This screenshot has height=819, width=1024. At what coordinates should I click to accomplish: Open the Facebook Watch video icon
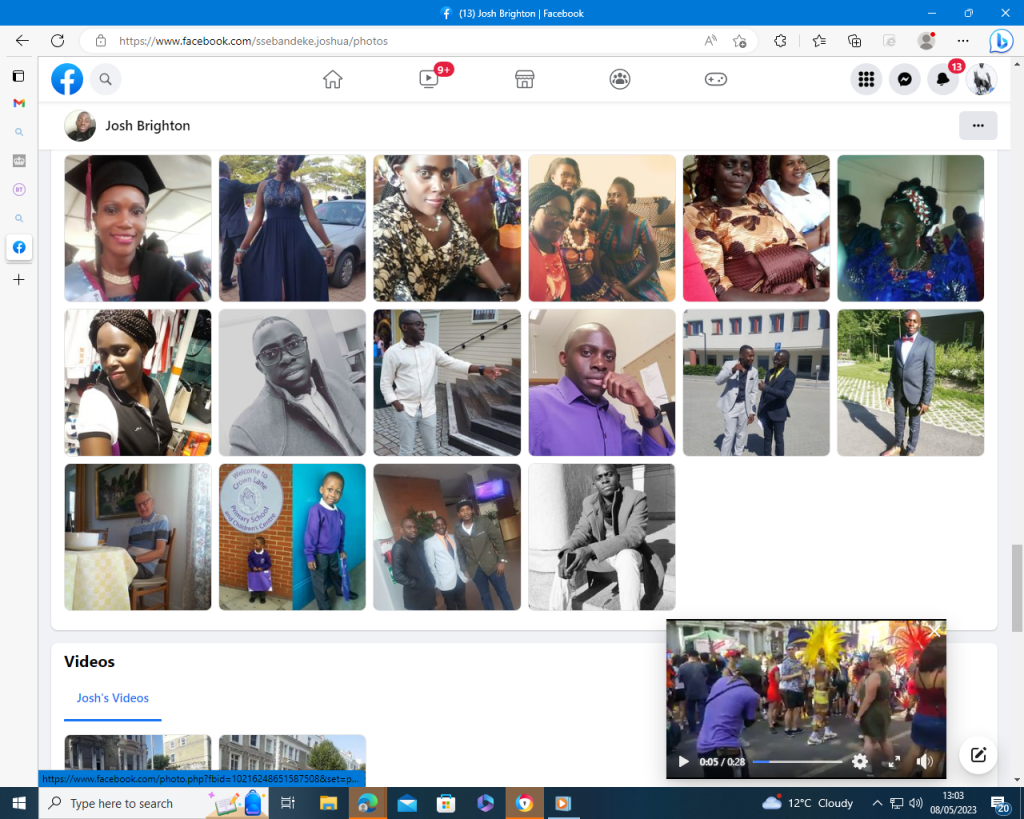(x=429, y=80)
